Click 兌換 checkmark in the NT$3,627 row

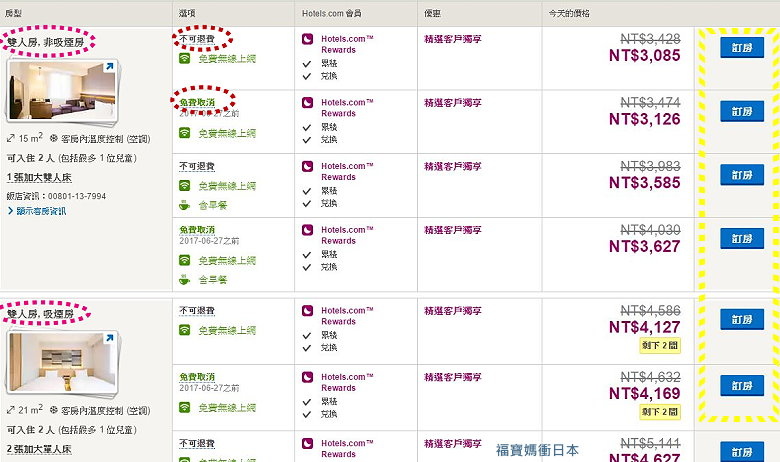306,266
